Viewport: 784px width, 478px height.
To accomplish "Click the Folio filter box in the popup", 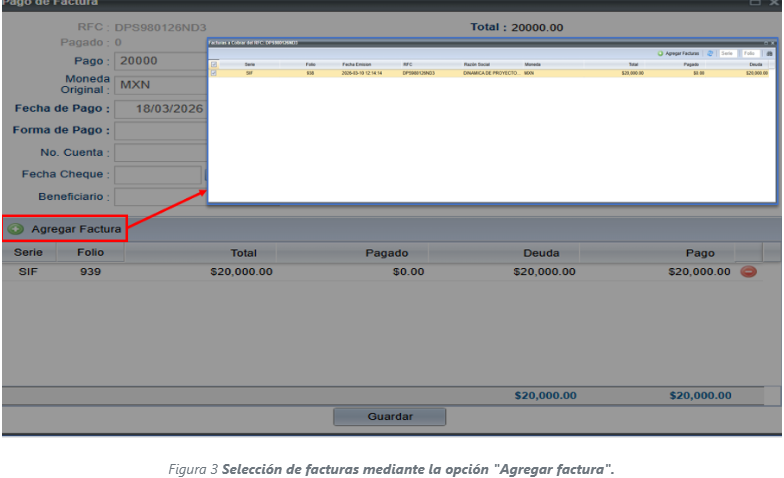I will (x=750, y=52).
